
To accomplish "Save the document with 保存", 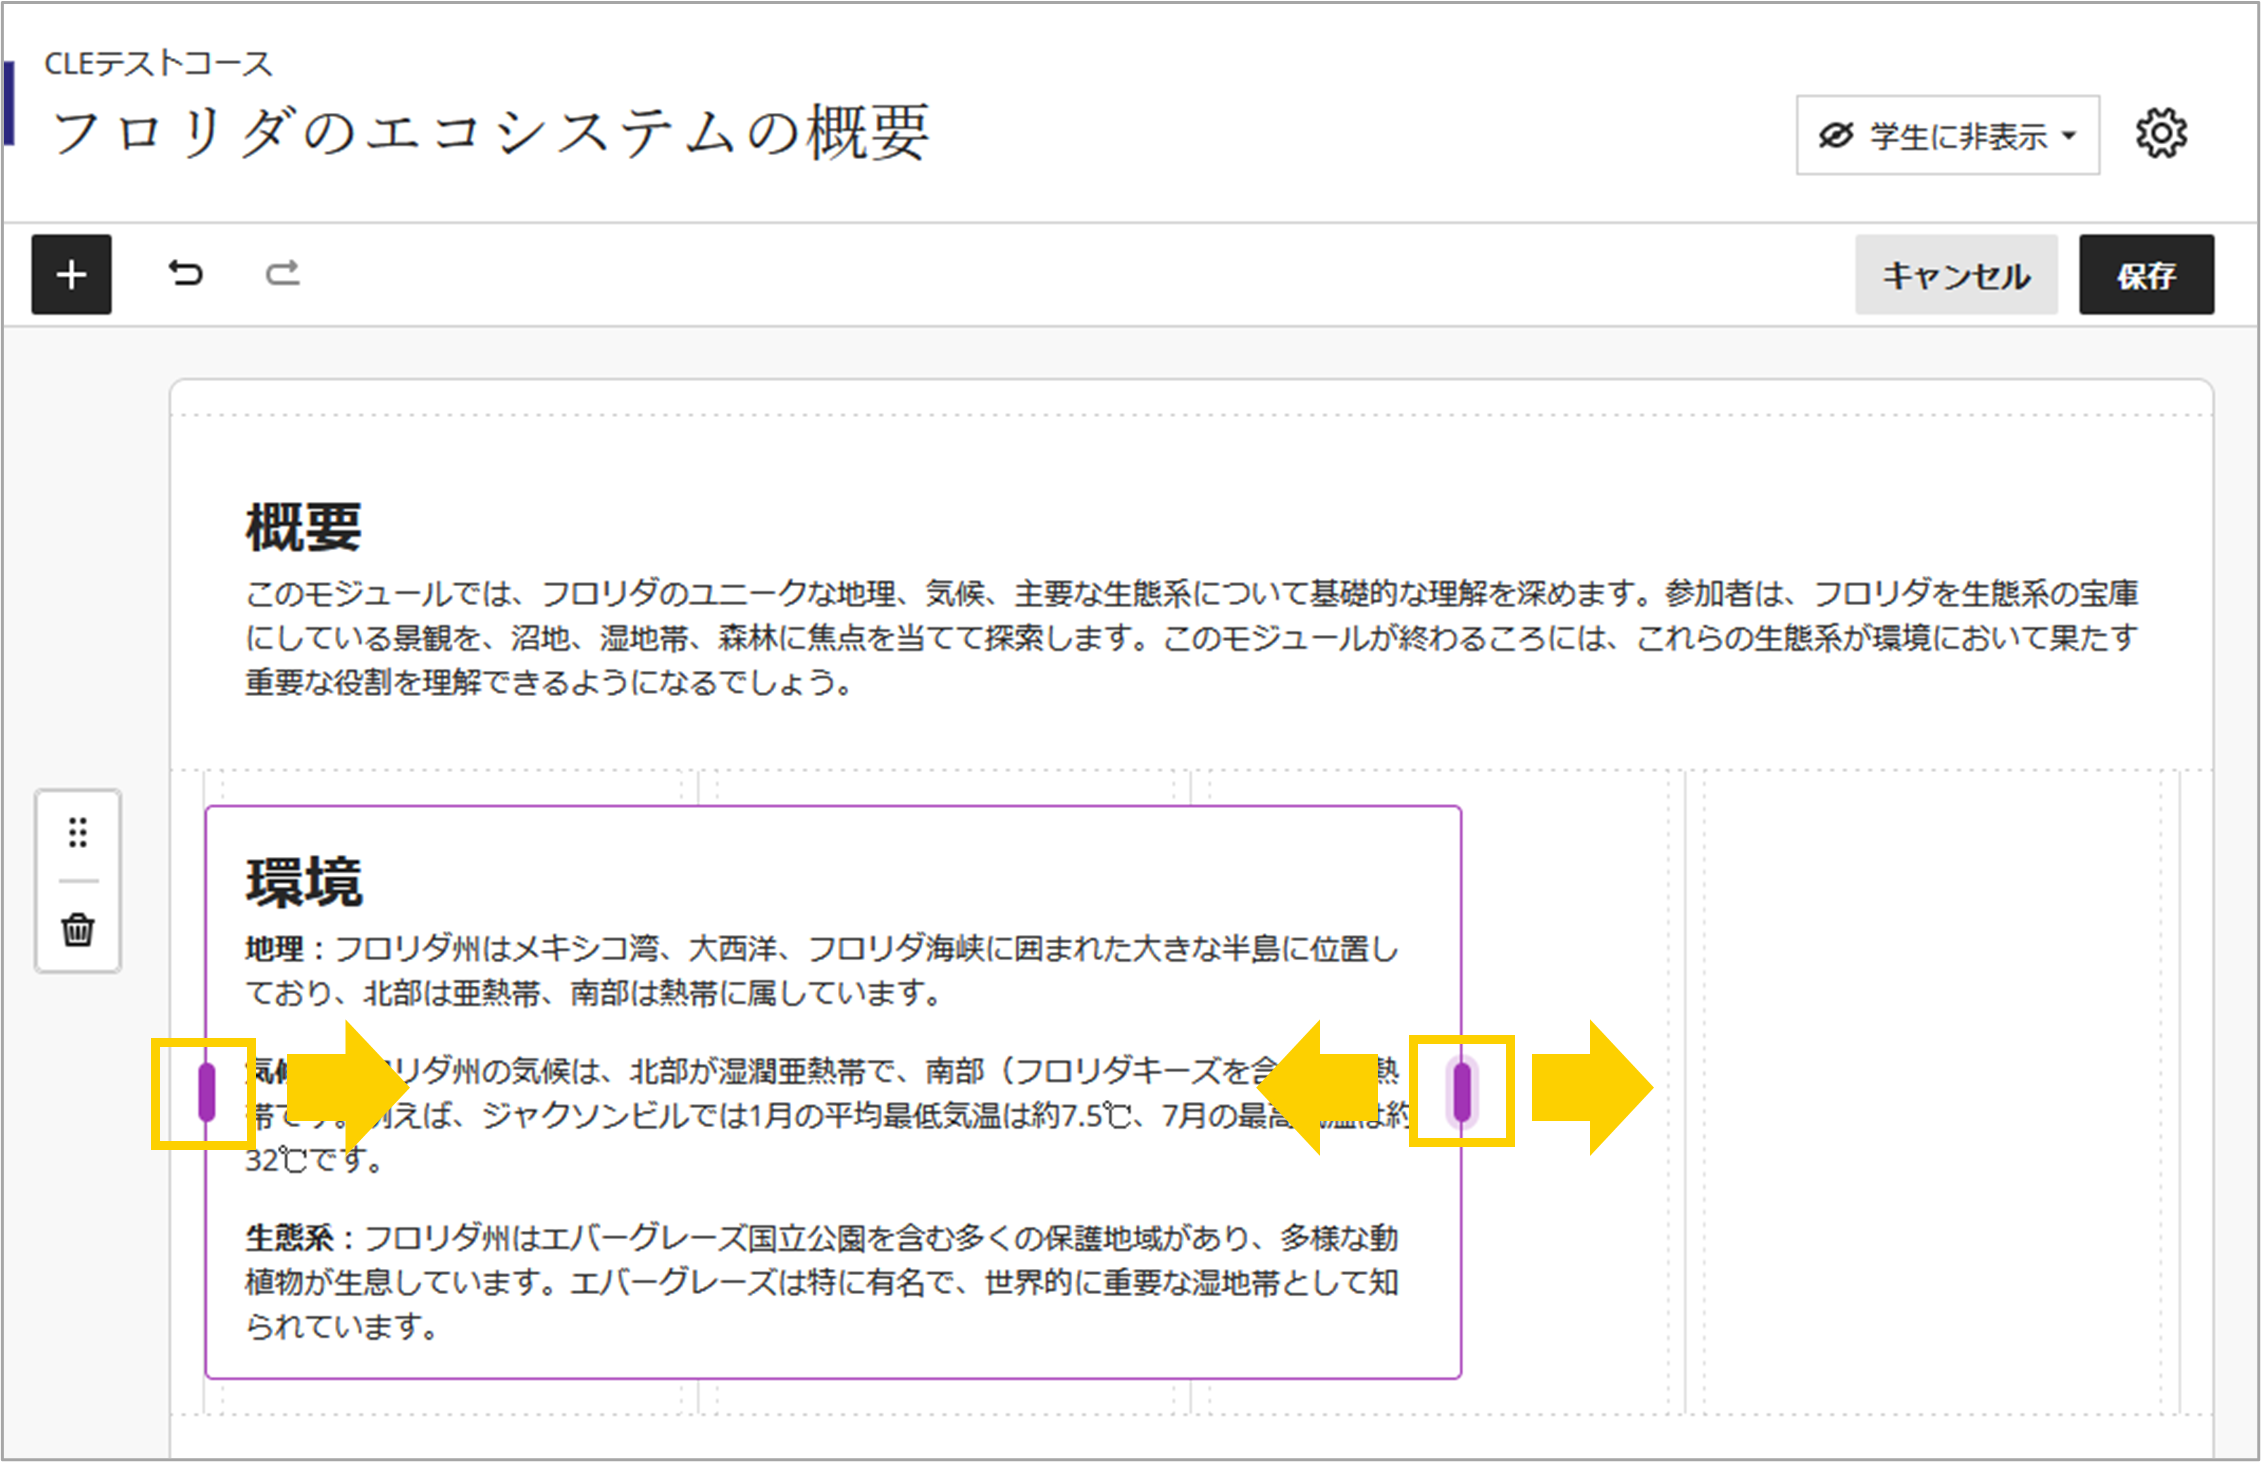I will pos(2146,275).
